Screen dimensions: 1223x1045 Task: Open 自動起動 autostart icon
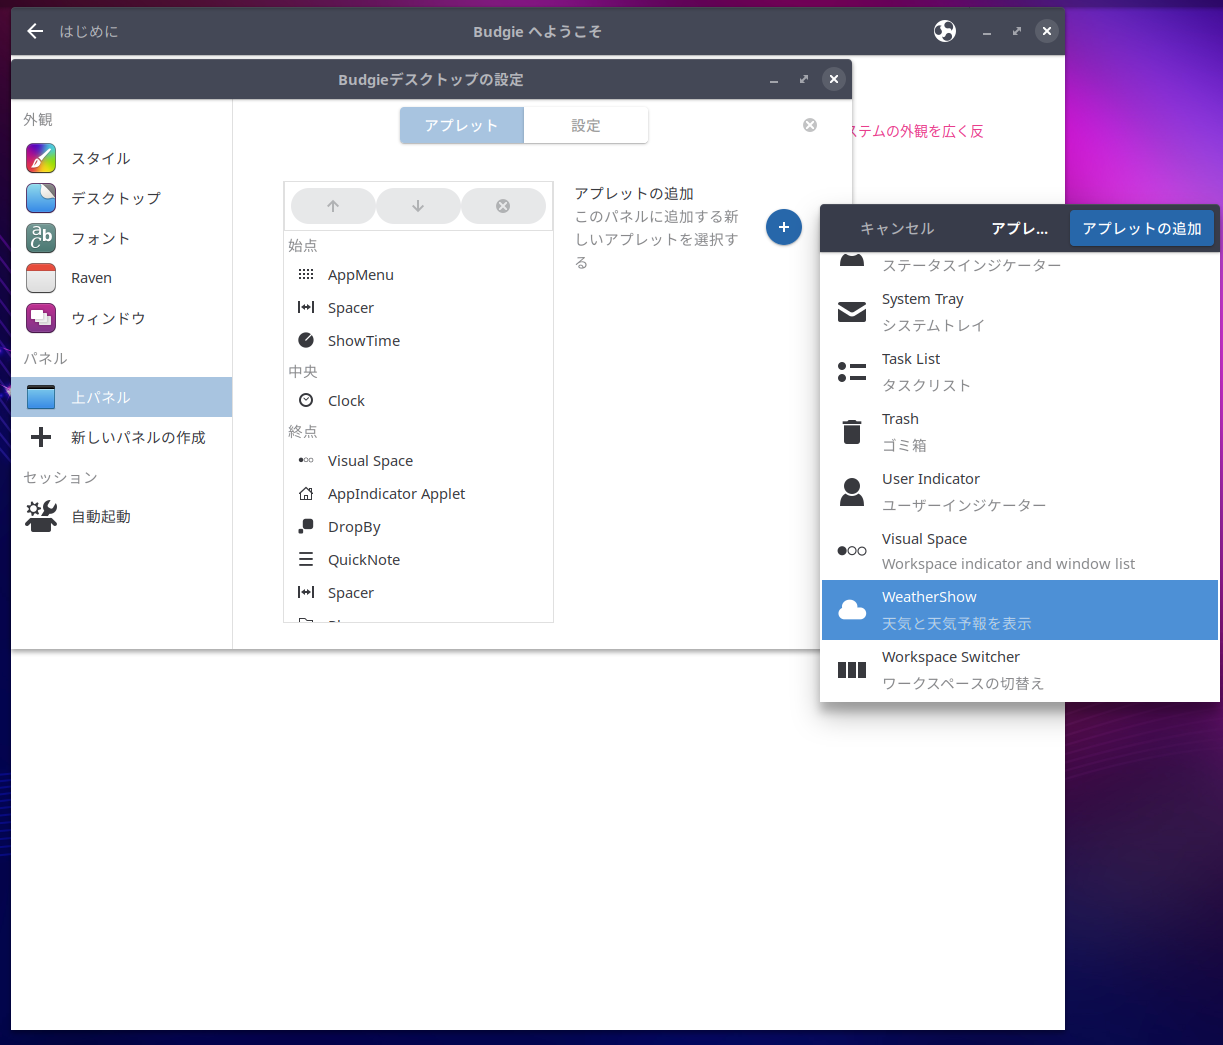point(41,516)
